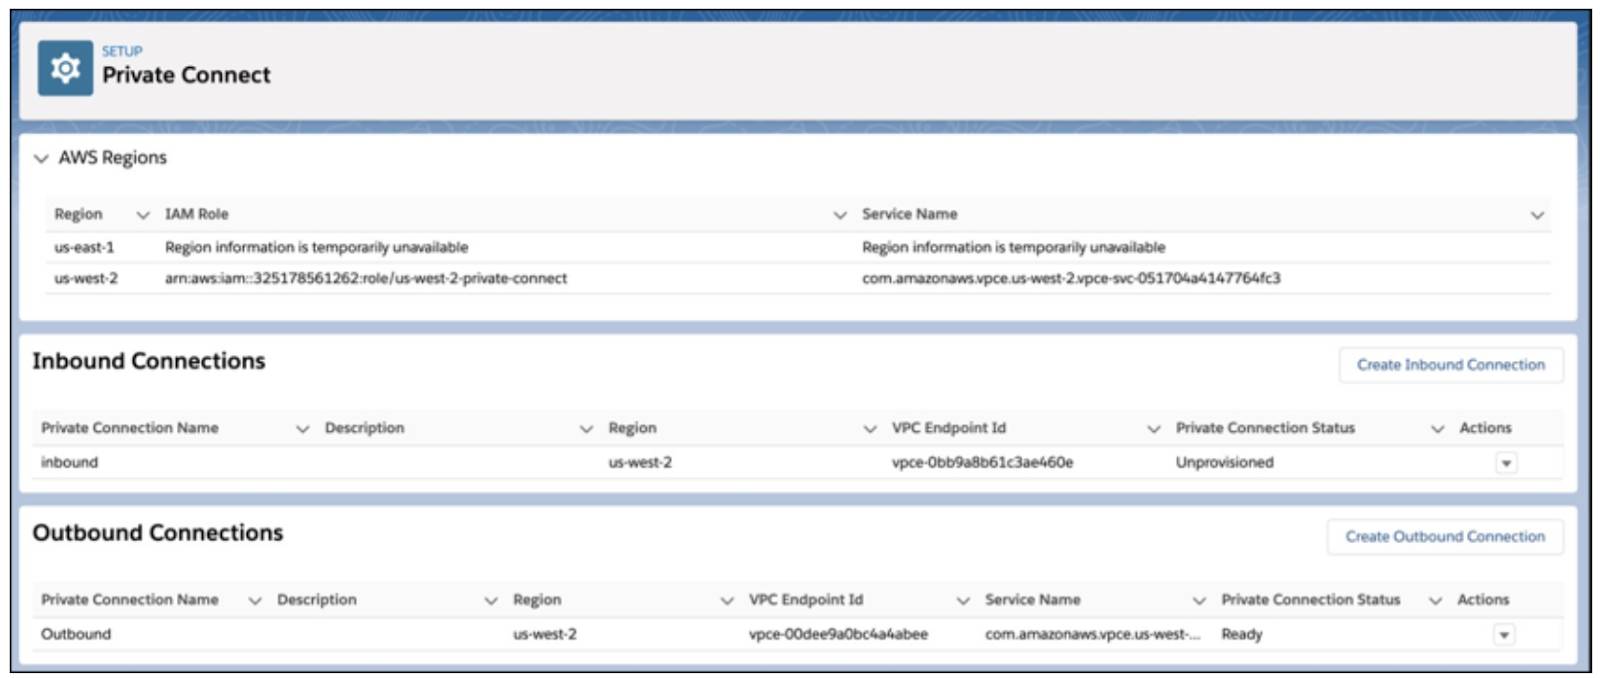Open the Region column menu in AWS Regions
The image size is (1600, 678).
tap(143, 215)
